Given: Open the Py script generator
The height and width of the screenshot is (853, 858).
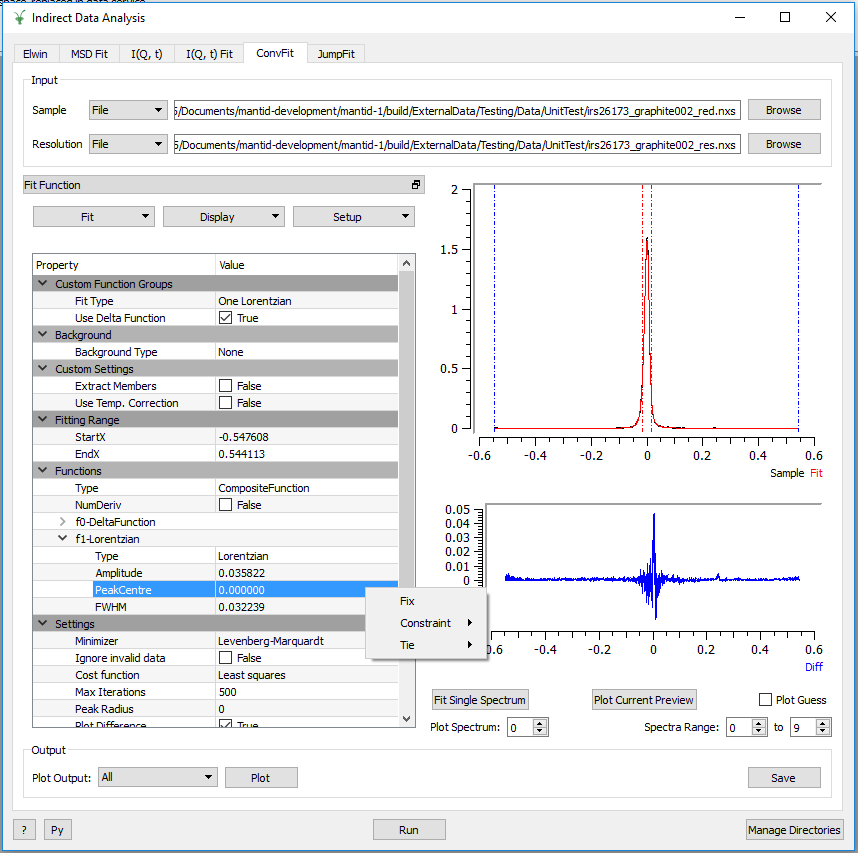Looking at the screenshot, I should tap(57, 829).
